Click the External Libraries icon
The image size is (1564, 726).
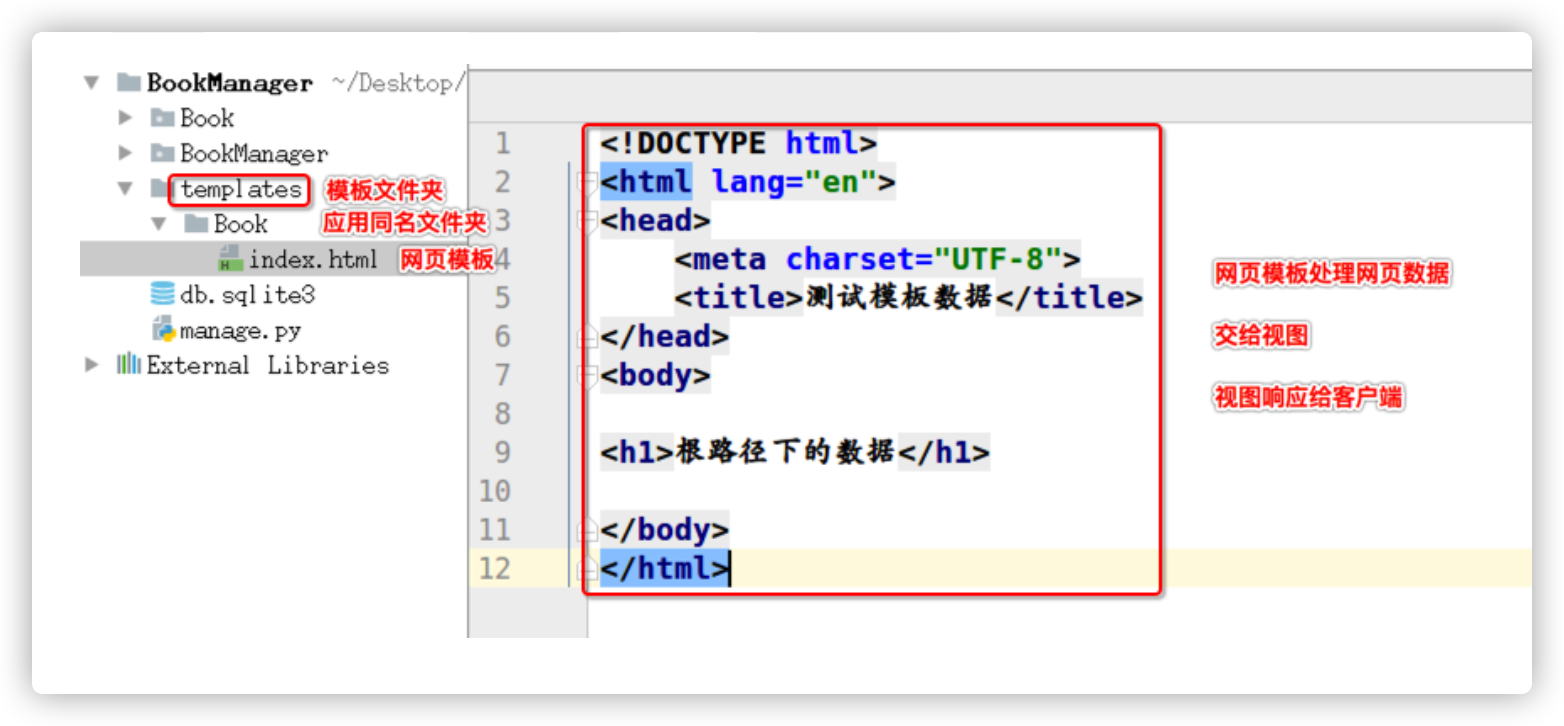click(x=128, y=364)
